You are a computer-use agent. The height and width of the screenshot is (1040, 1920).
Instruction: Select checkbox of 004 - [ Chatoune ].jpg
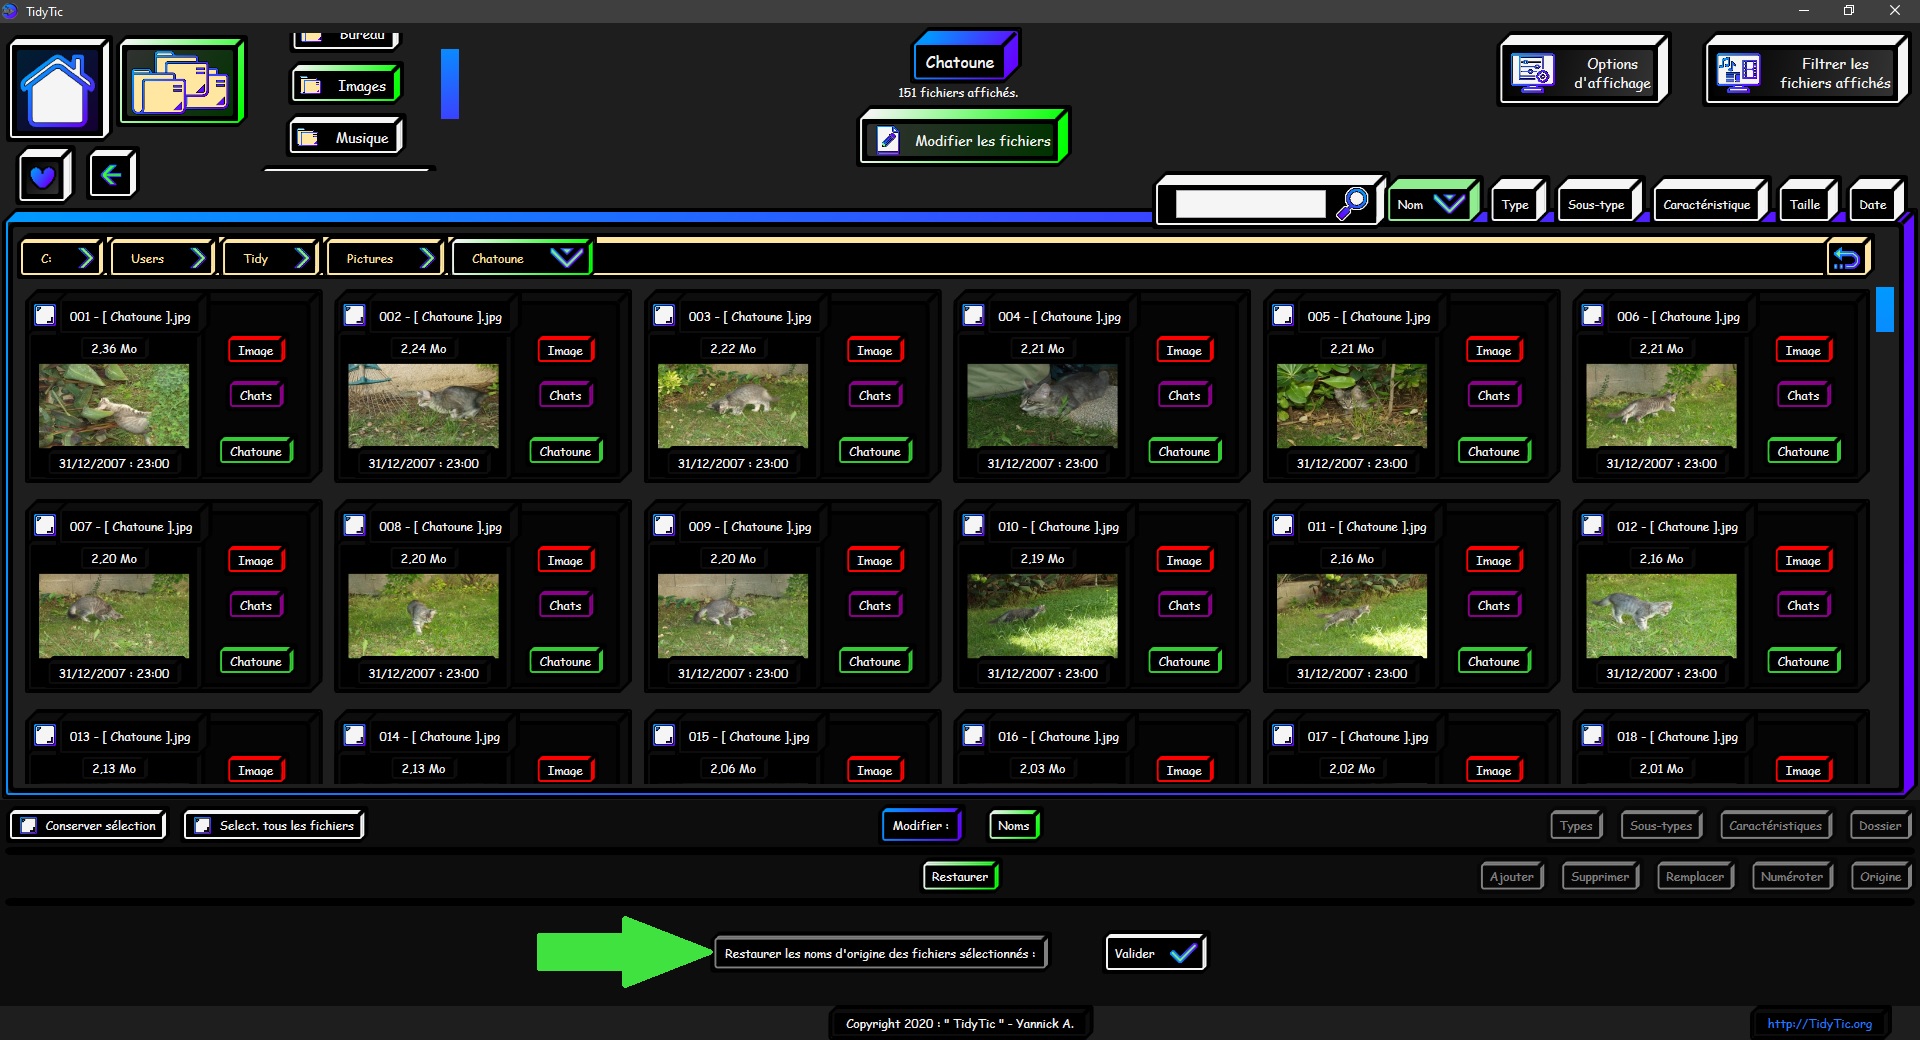pos(973,316)
